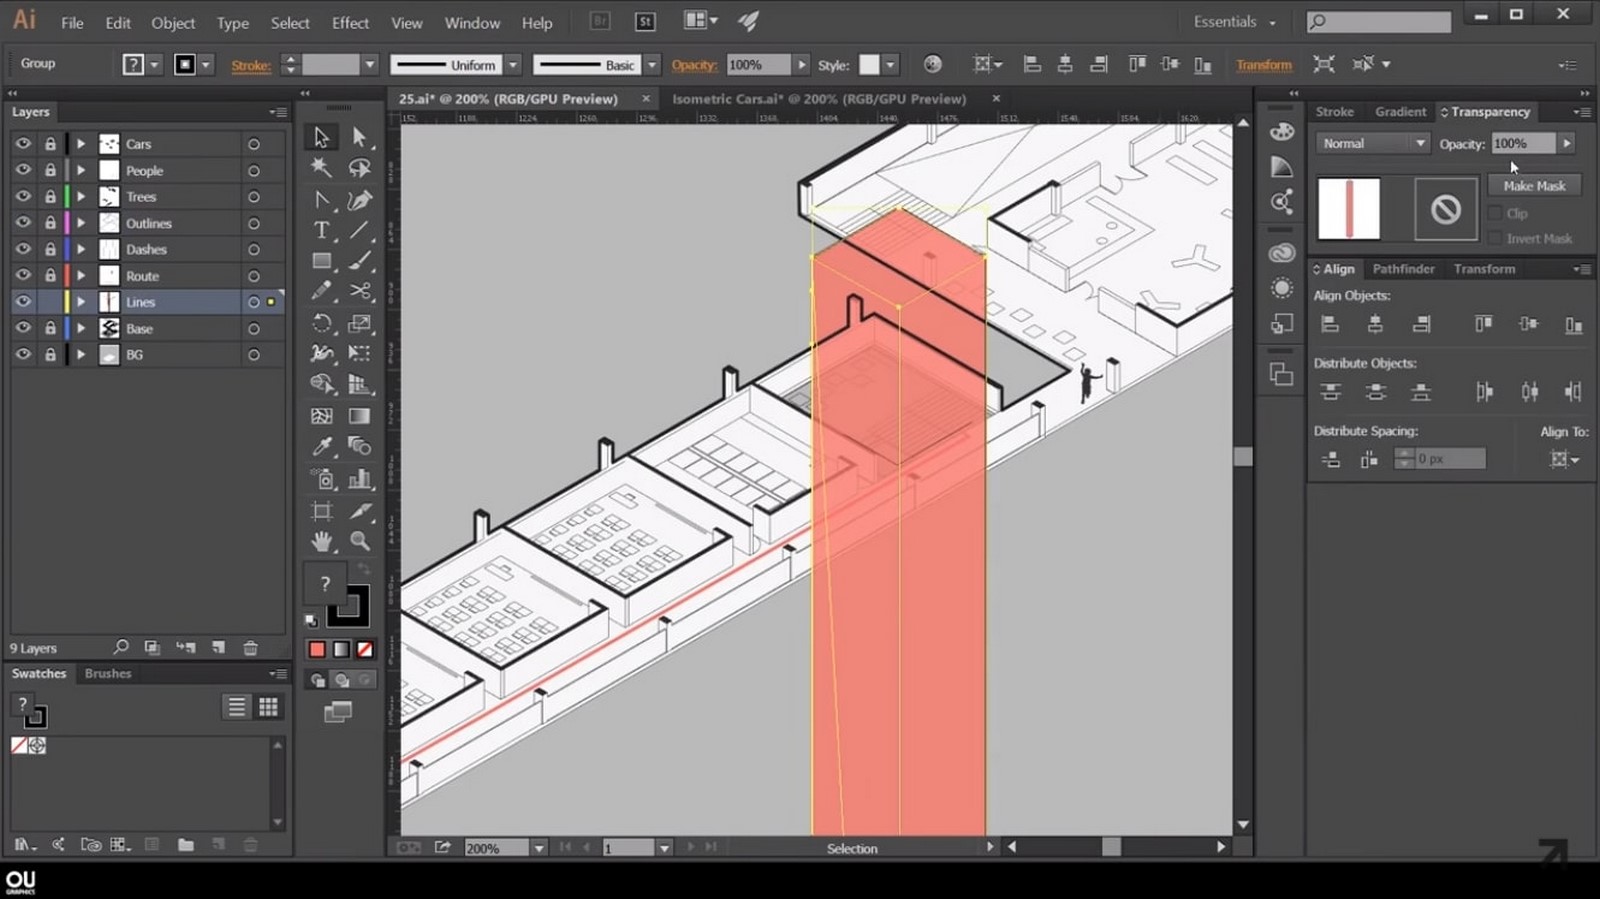Image resolution: width=1600 pixels, height=899 pixels.
Task: Select the Zoom tool in toolbox
Action: click(360, 541)
